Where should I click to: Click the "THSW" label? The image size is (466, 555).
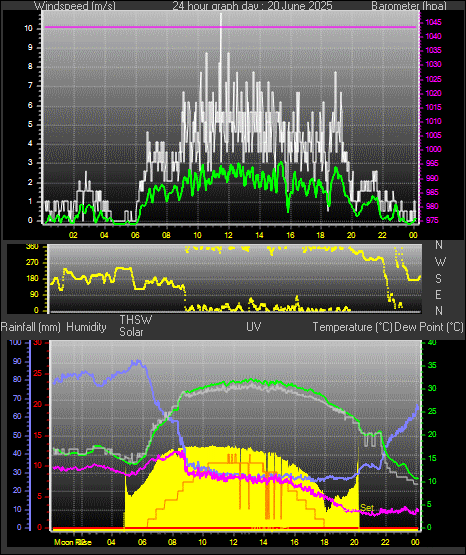click(x=136, y=320)
